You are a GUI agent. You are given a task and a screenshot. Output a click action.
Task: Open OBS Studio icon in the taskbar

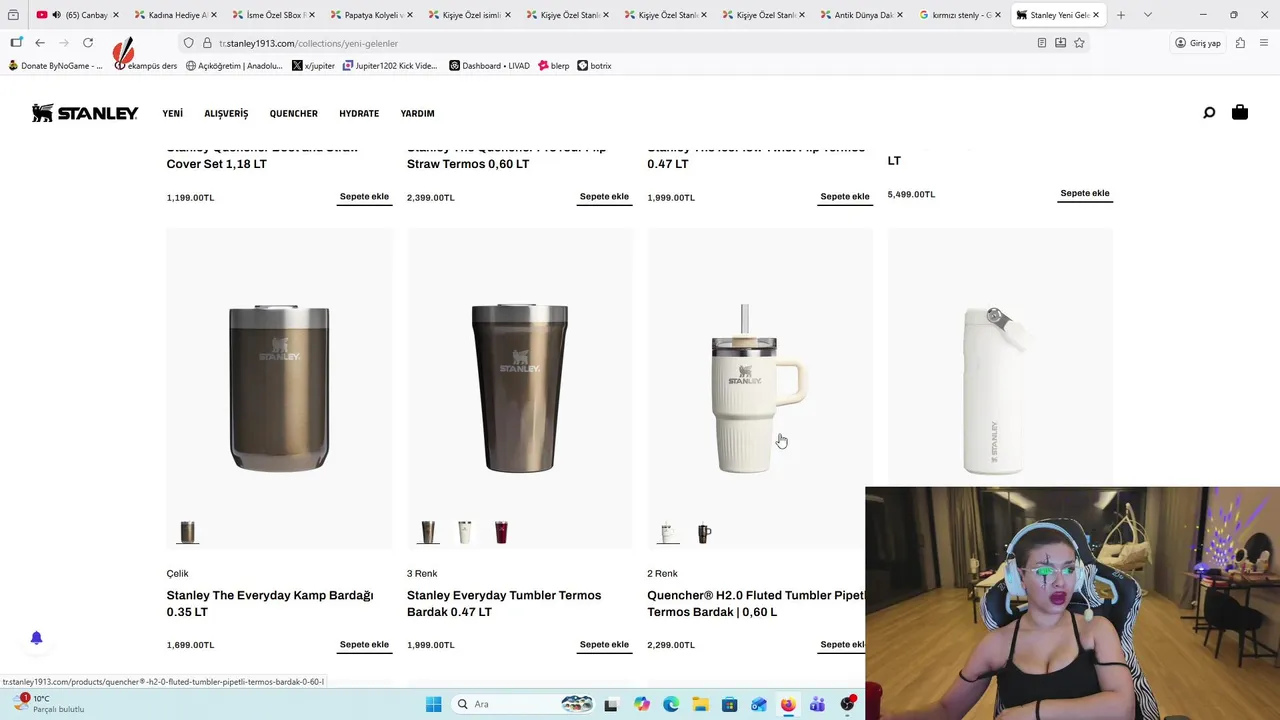pyautogui.click(x=847, y=704)
